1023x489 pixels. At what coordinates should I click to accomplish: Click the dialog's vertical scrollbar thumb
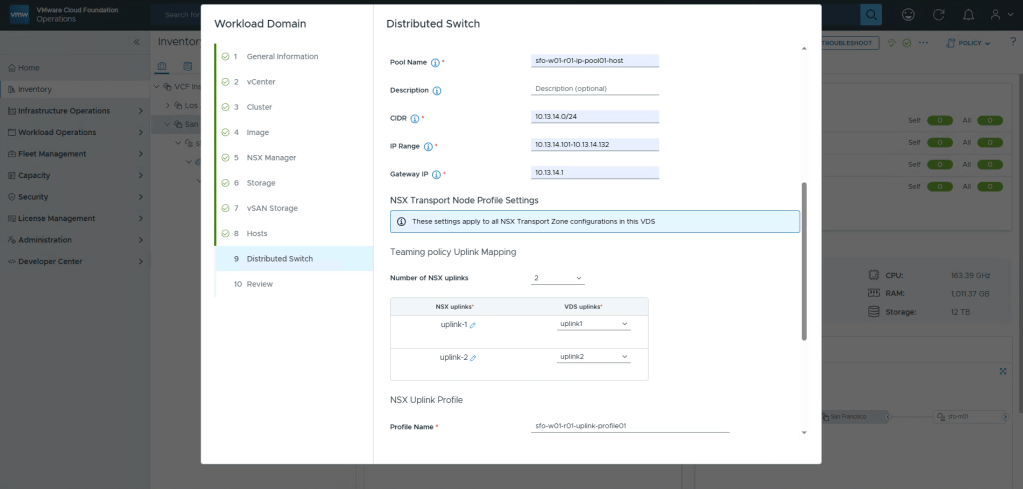[804, 260]
